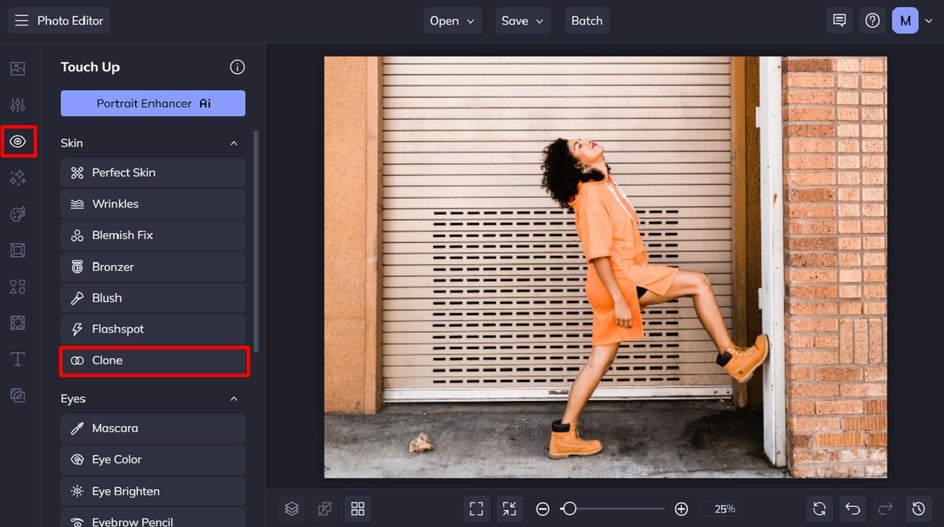Select the Eyebrow Pencil tool

[x=153, y=518]
